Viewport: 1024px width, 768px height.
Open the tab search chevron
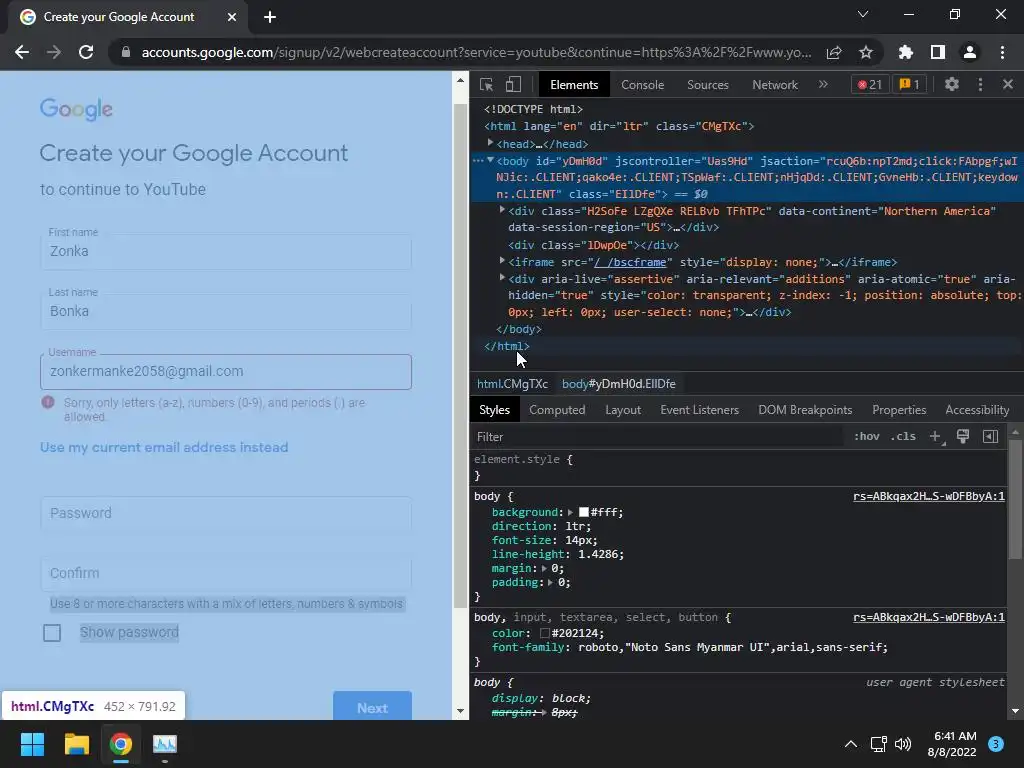tap(863, 14)
